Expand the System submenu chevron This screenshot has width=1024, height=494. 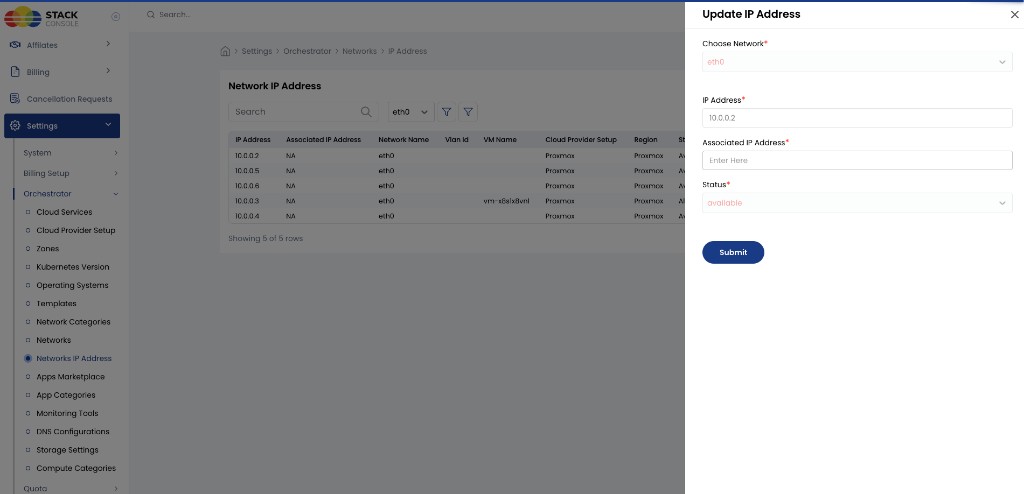pos(116,153)
